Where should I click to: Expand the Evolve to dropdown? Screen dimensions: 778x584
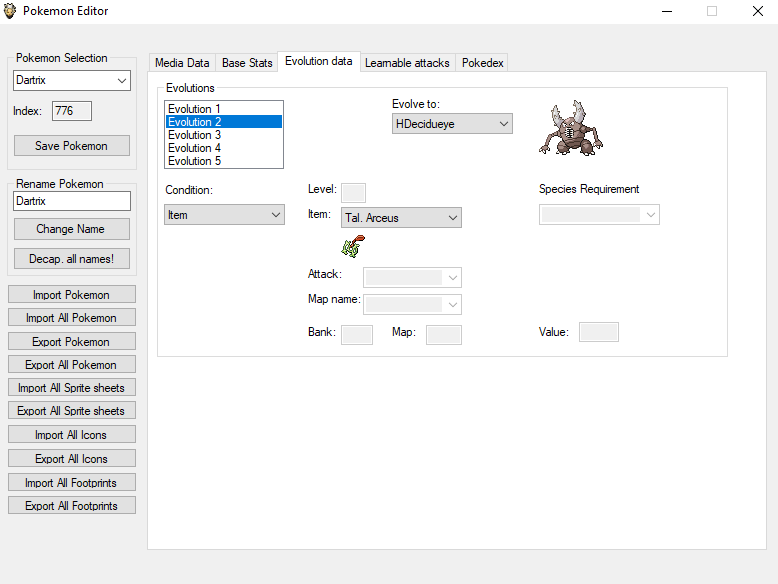point(452,124)
